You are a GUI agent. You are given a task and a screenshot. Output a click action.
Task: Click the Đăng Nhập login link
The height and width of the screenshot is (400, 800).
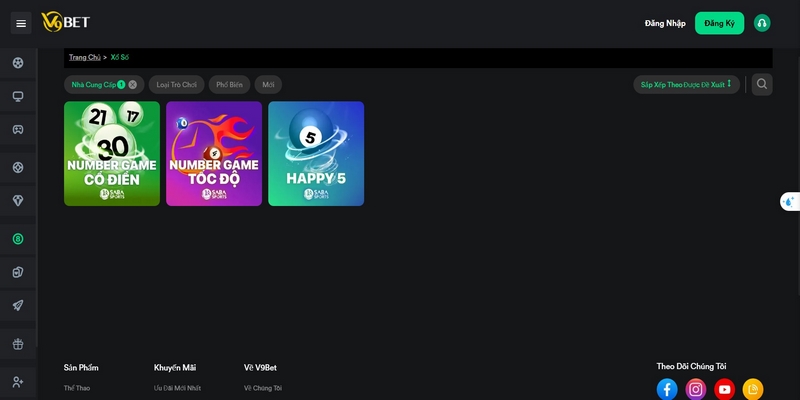(x=665, y=23)
